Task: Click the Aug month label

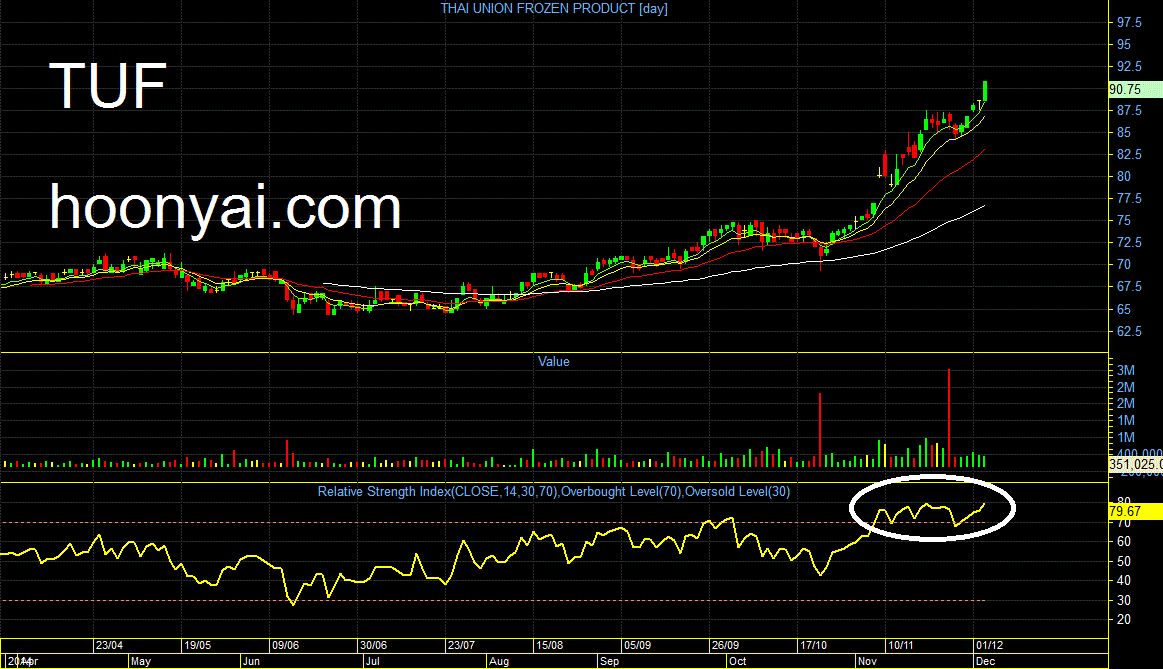Action: pyautogui.click(x=499, y=661)
